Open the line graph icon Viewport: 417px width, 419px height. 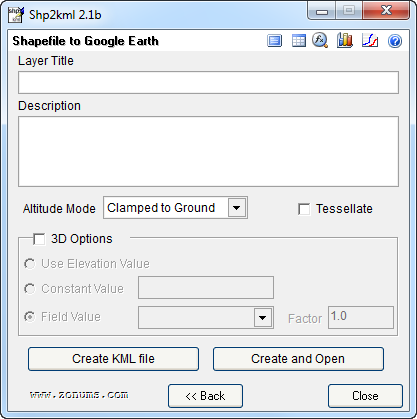370,41
